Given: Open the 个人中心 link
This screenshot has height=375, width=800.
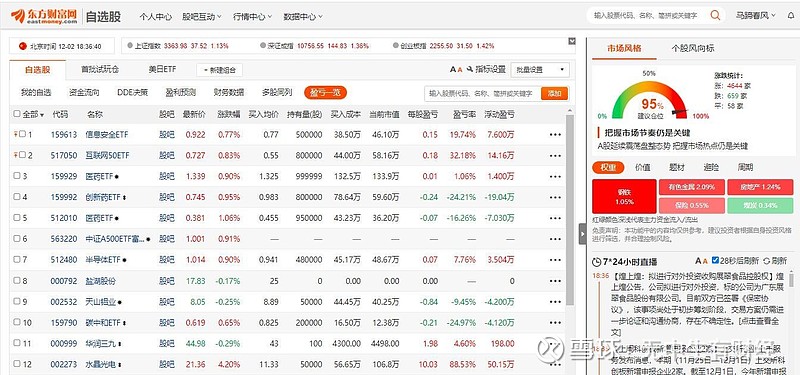Looking at the screenshot, I should pos(156,16).
